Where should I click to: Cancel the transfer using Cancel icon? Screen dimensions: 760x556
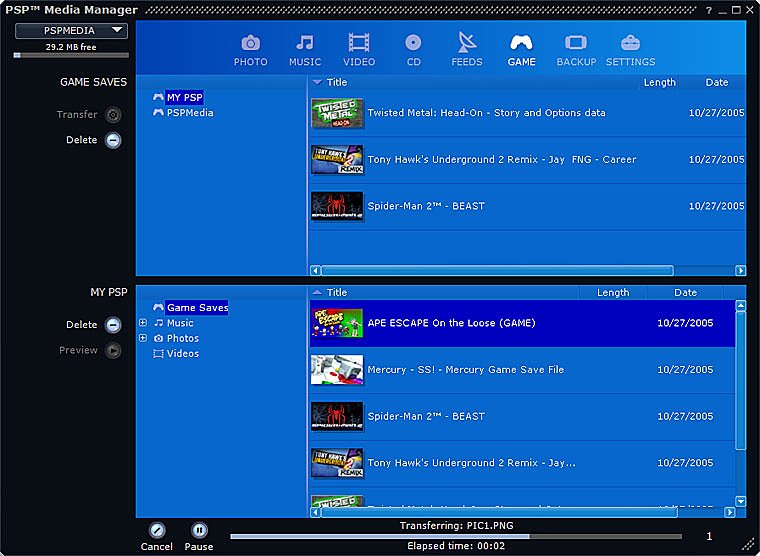[x=157, y=530]
